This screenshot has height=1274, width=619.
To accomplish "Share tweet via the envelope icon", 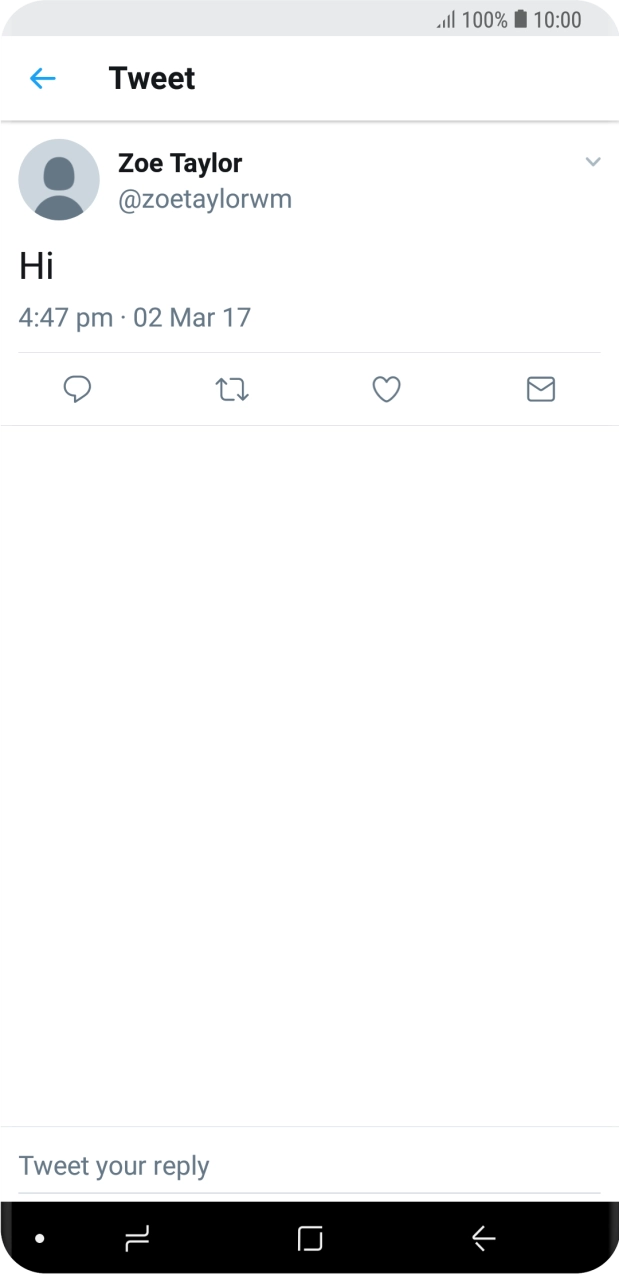I will [540, 389].
